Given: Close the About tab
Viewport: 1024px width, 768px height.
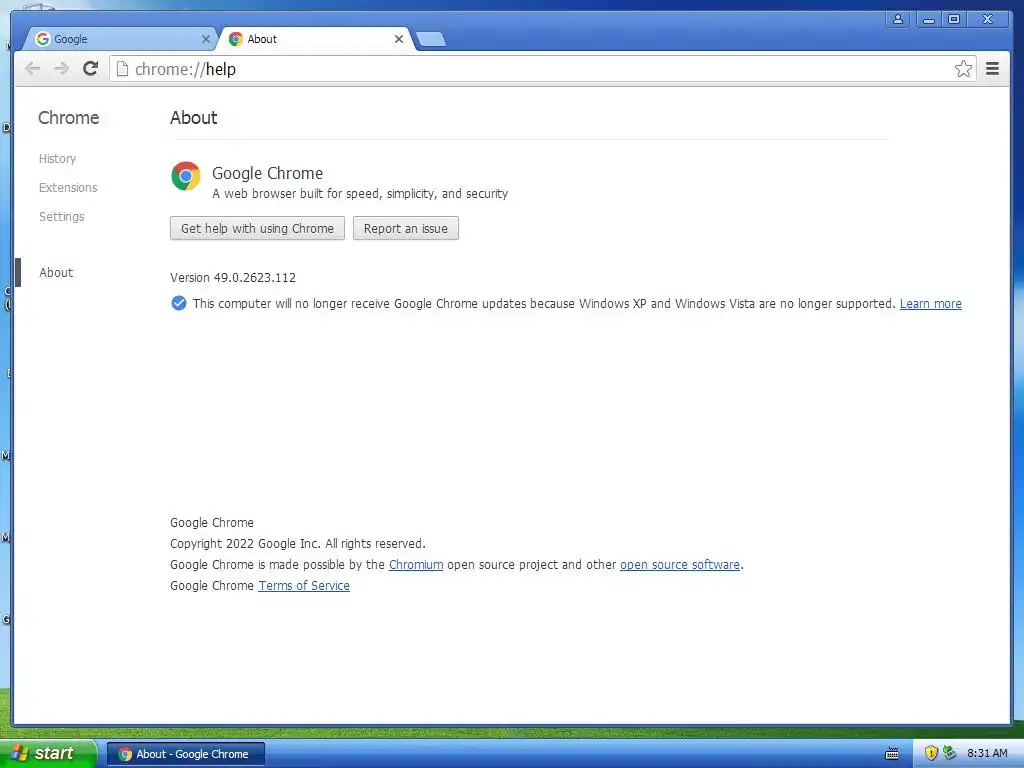Looking at the screenshot, I should pyautogui.click(x=398, y=39).
